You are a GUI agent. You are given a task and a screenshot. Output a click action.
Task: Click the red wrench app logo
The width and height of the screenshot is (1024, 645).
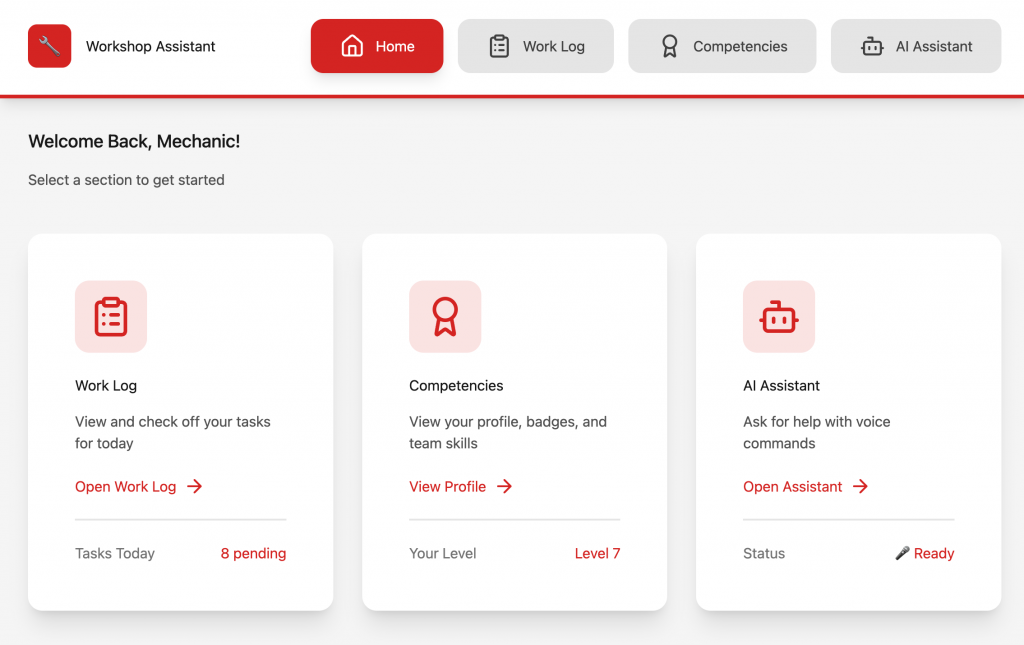tap(49, 46)
